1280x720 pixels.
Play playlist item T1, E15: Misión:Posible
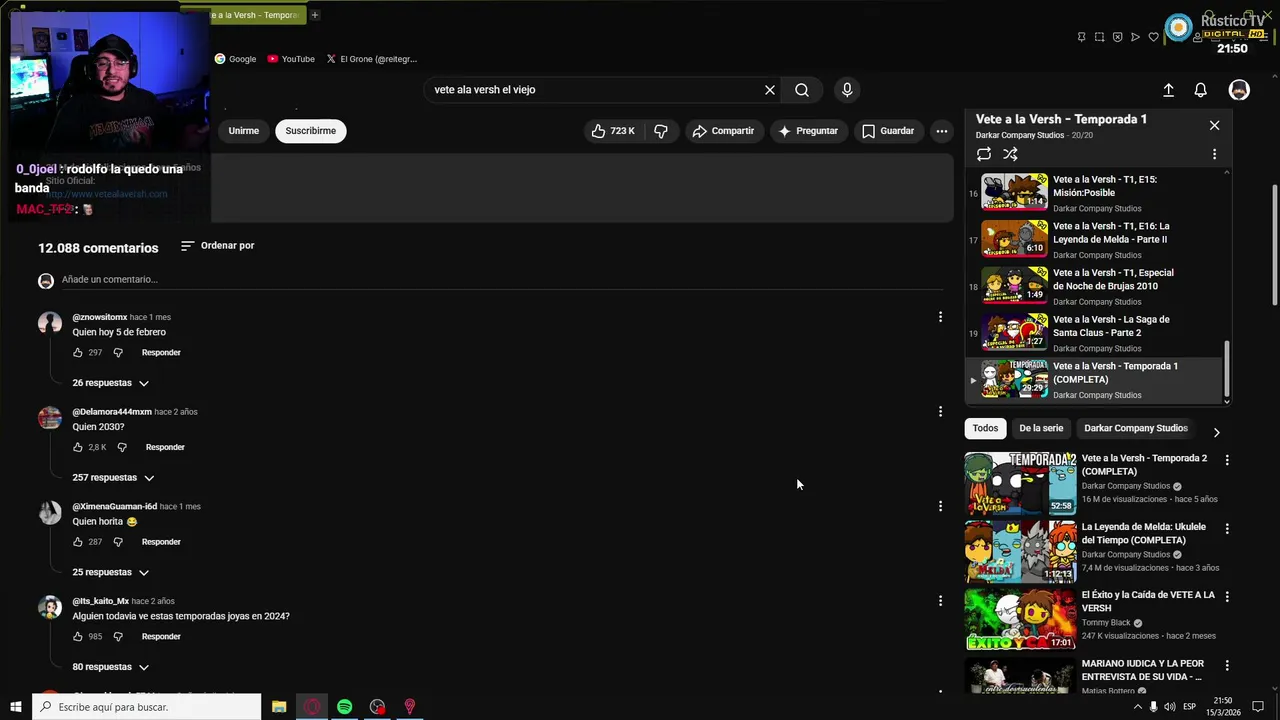(1095, 193)
